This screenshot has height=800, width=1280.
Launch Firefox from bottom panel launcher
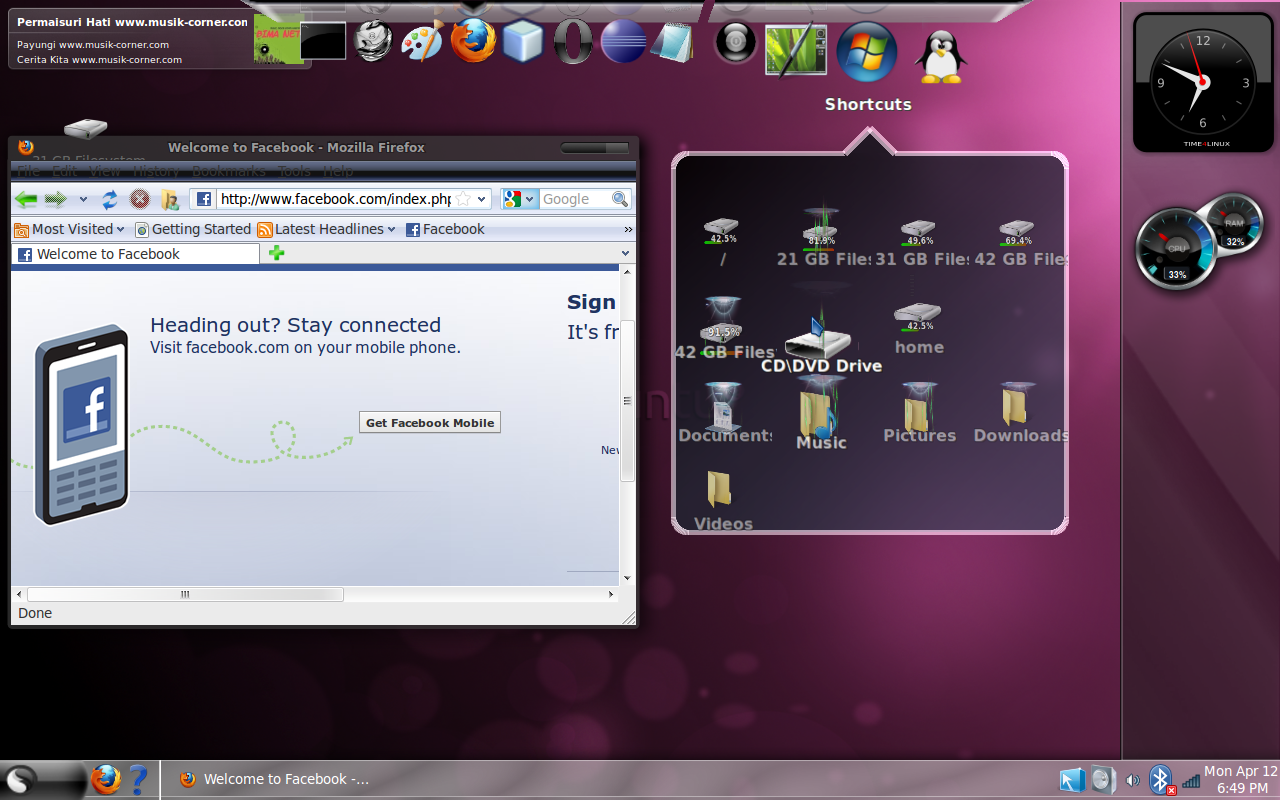pyautogui.click(x=106, y=779)
